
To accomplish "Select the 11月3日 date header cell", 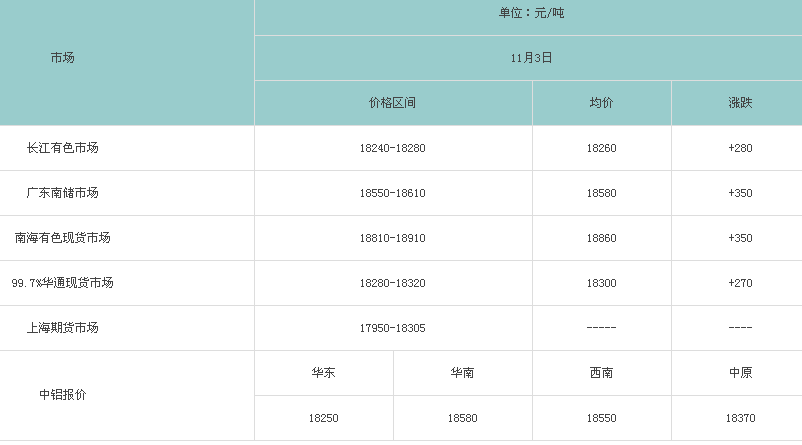I will pyautogui.click(x=531, y=58).
